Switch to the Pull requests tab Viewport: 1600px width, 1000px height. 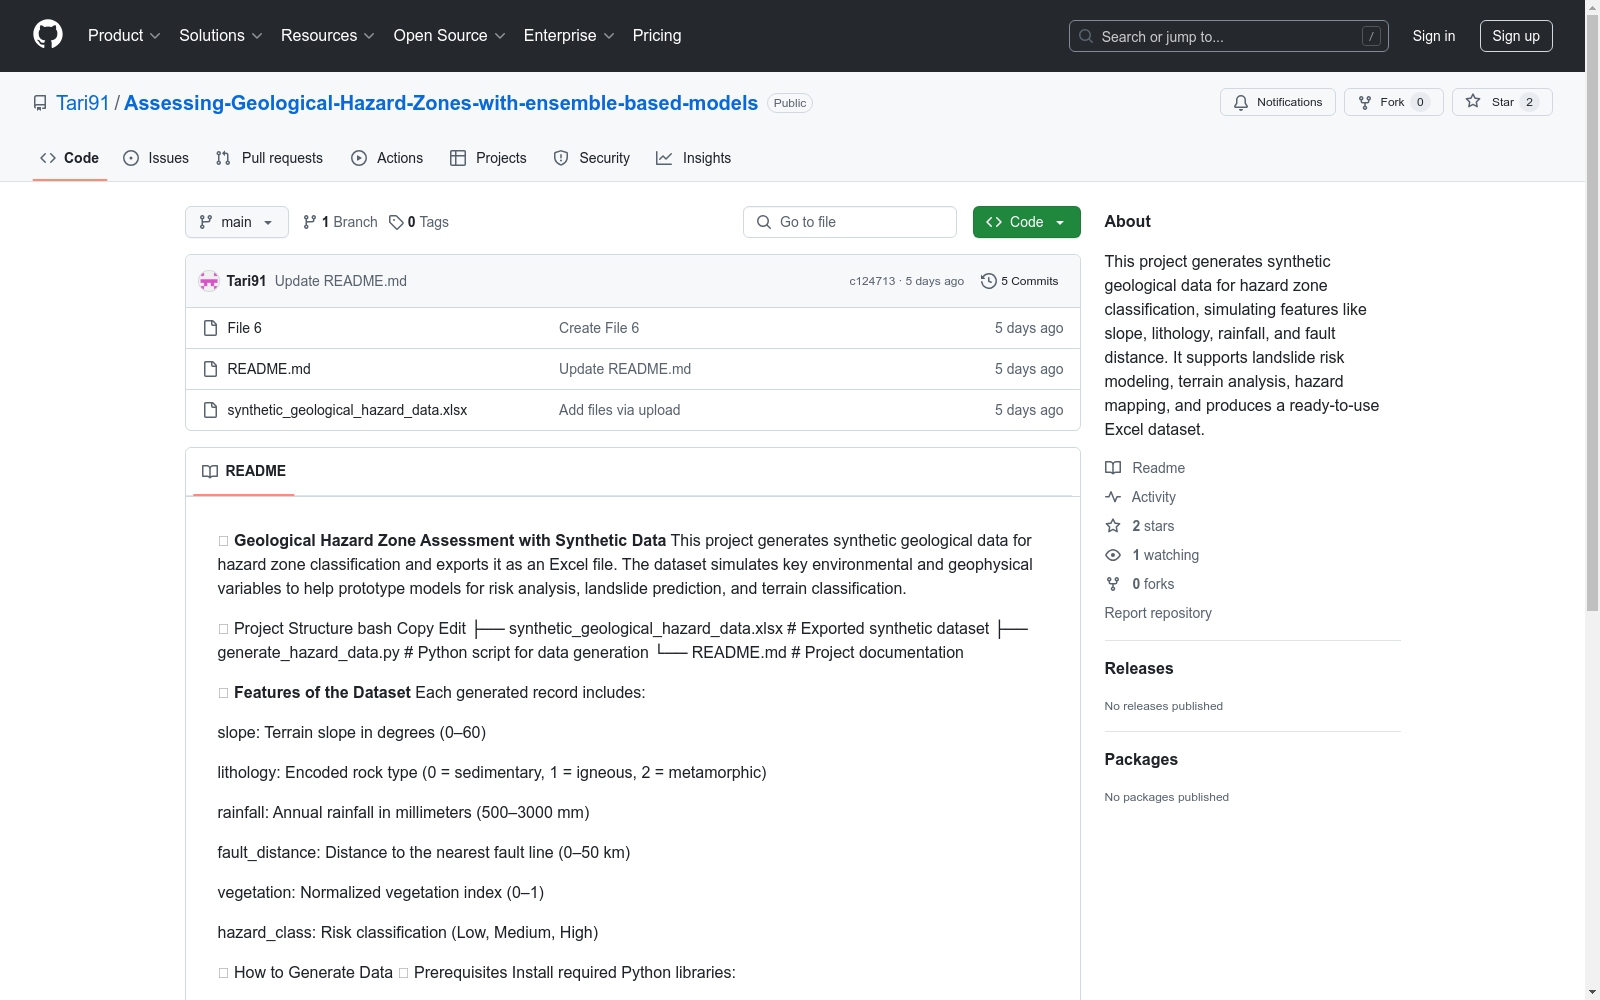tap(269, 158)
